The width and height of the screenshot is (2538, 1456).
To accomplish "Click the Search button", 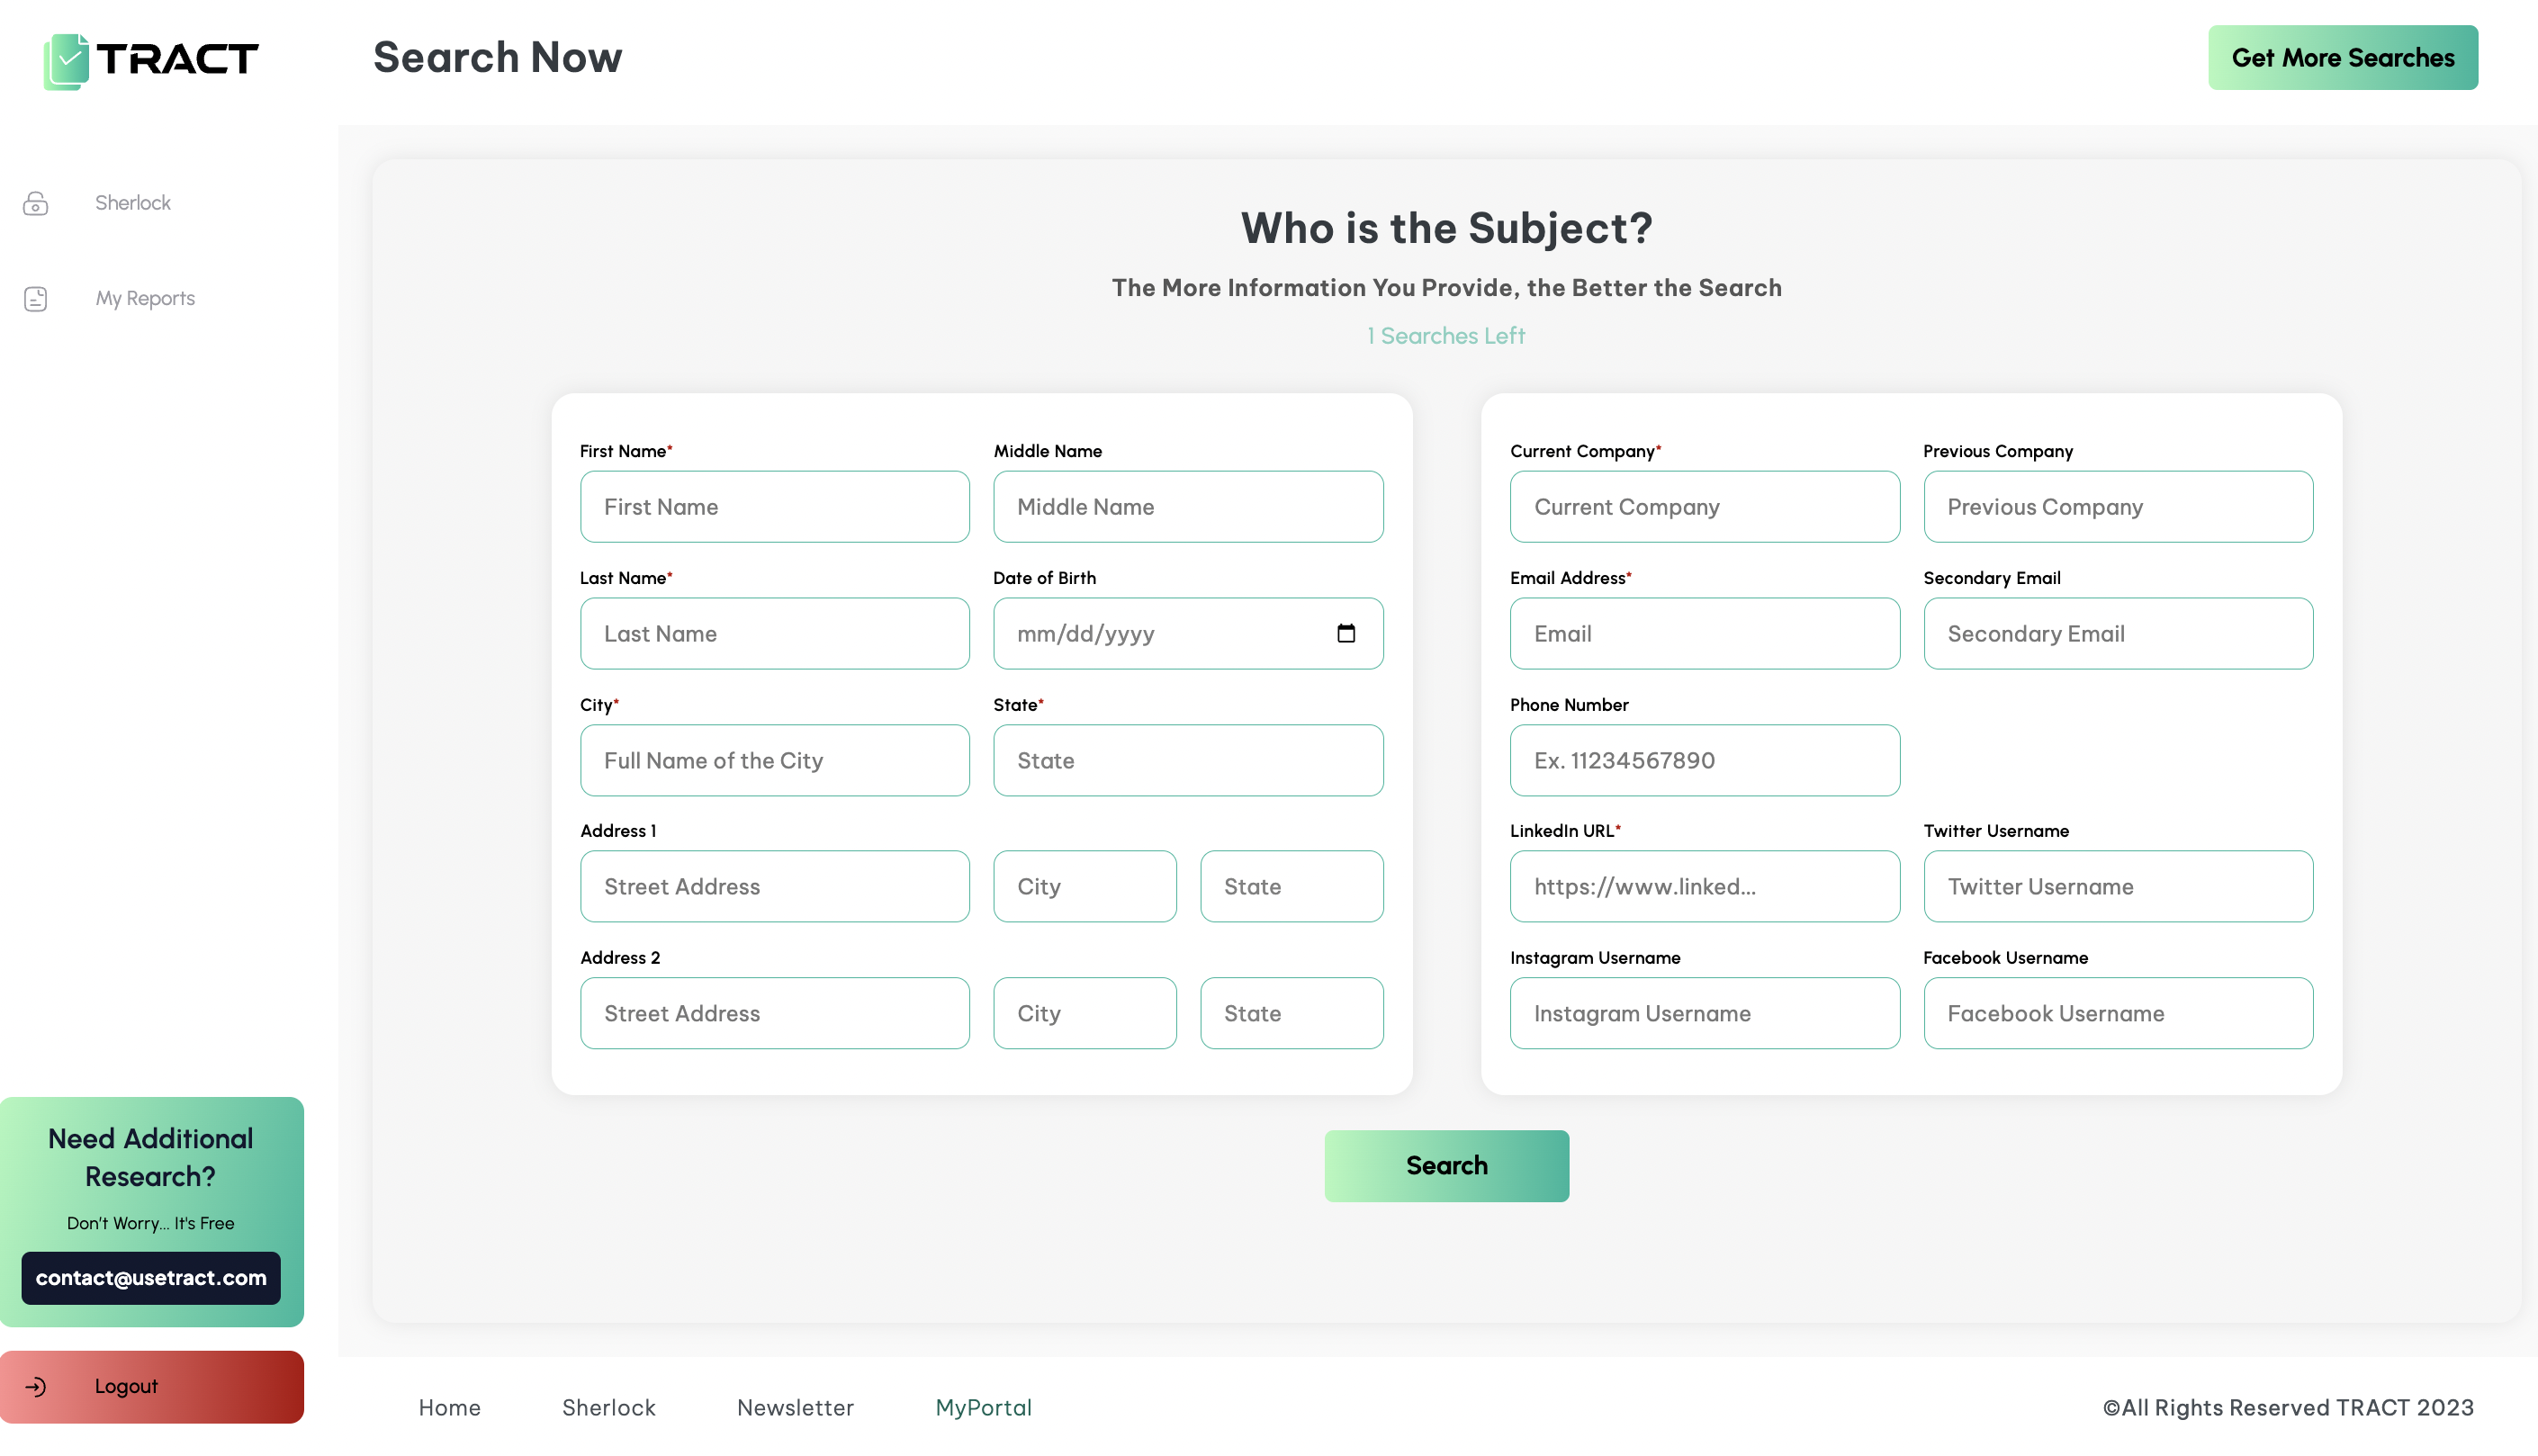I will click(x=1446, y=1165).
